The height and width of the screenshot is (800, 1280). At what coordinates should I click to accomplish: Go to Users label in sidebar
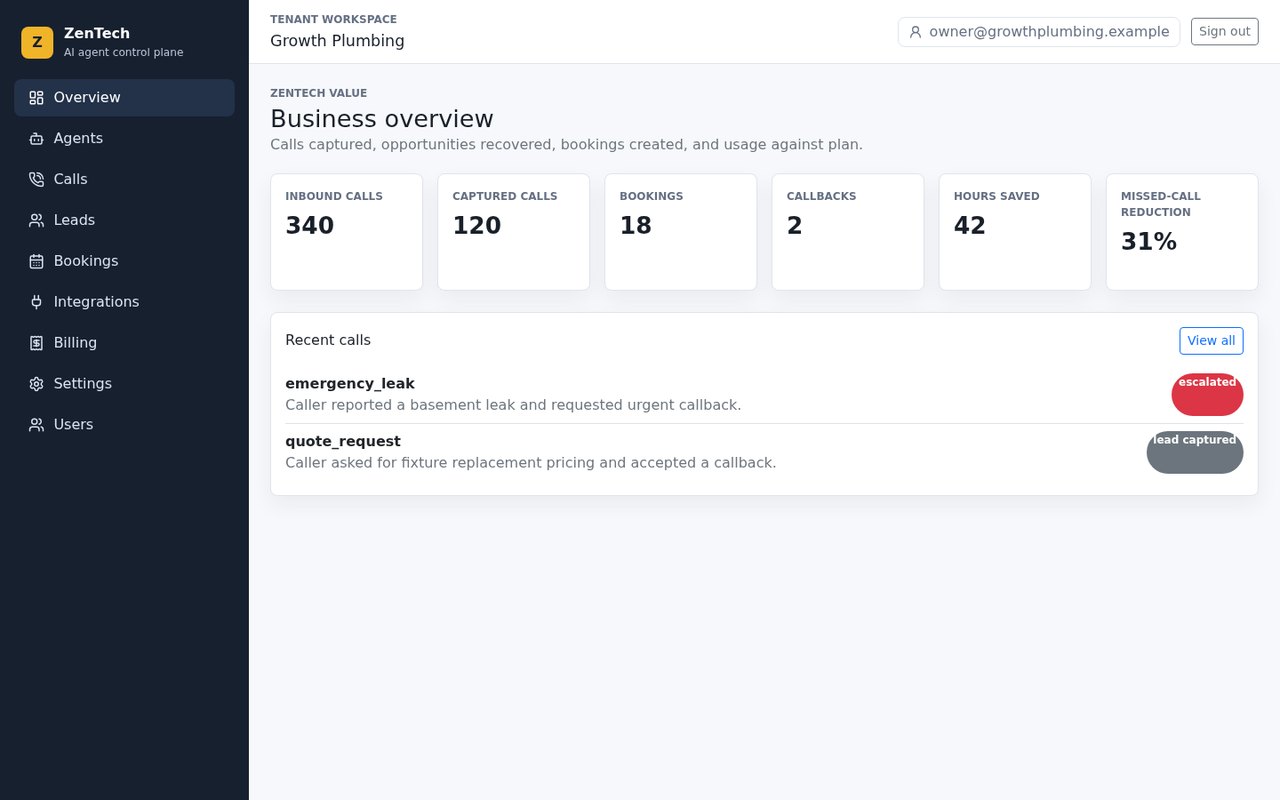73,425
